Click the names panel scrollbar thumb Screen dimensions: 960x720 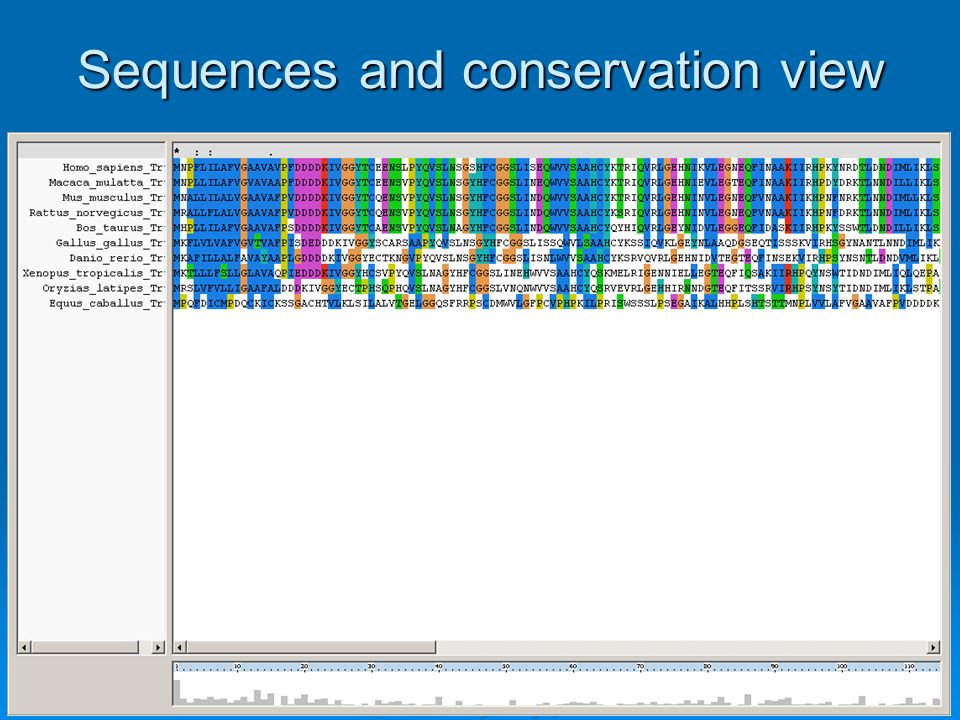point(85,647)
